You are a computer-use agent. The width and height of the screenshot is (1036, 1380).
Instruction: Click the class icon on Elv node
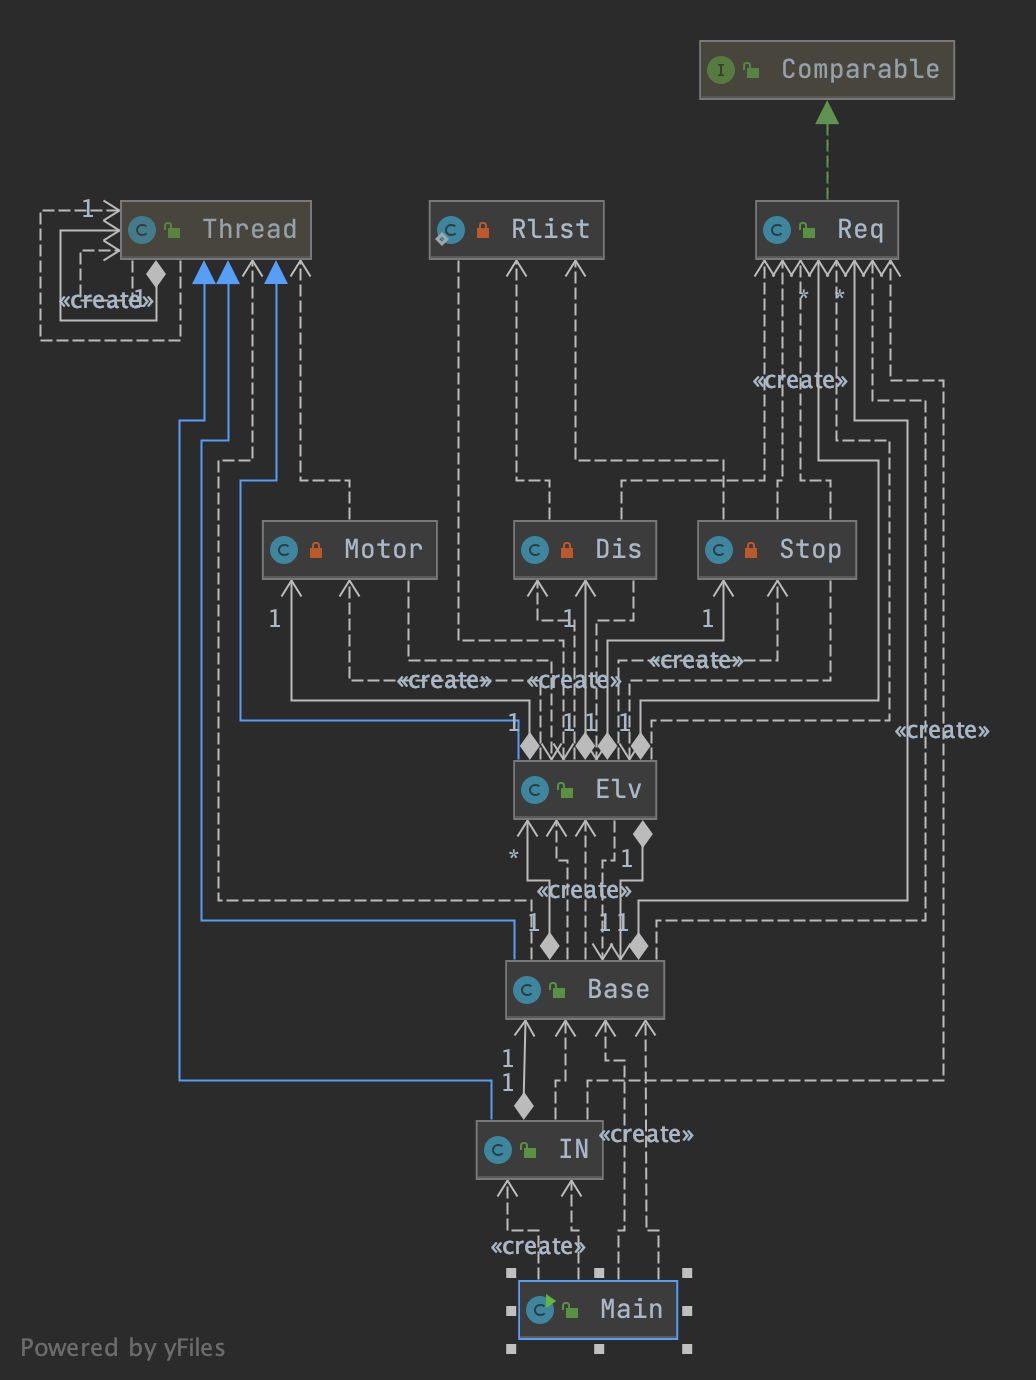[x=535, y=790]
